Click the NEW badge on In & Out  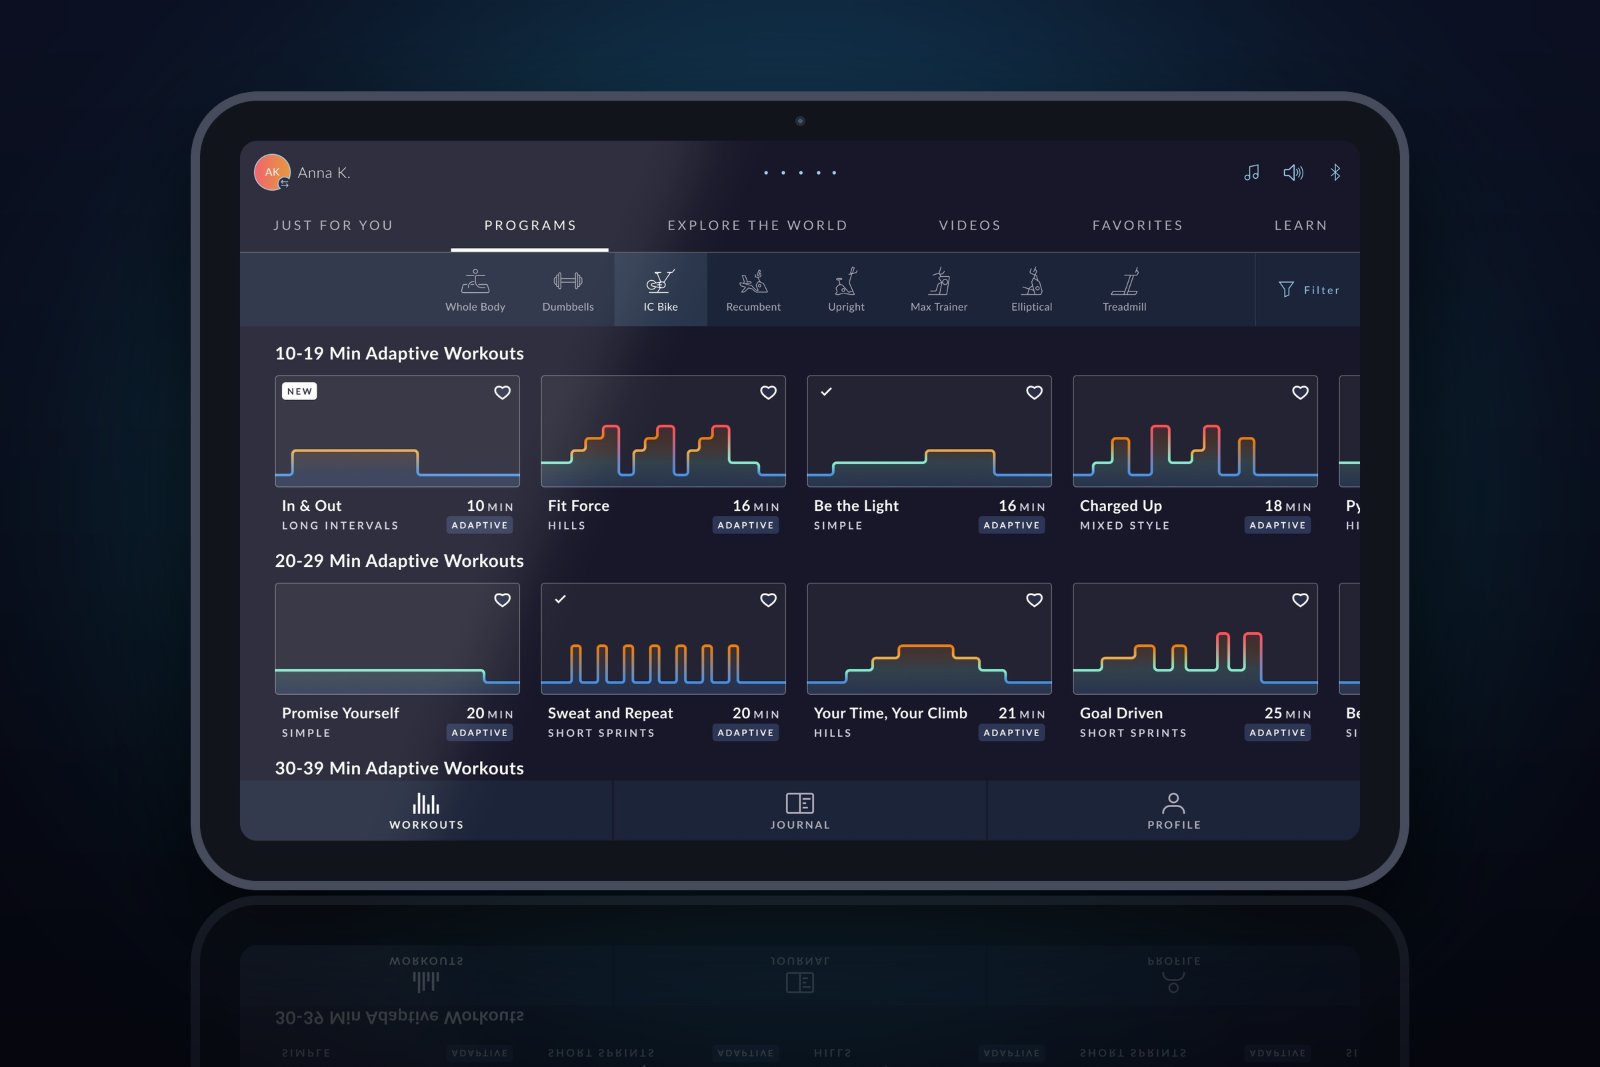click(x=299, y=391)
